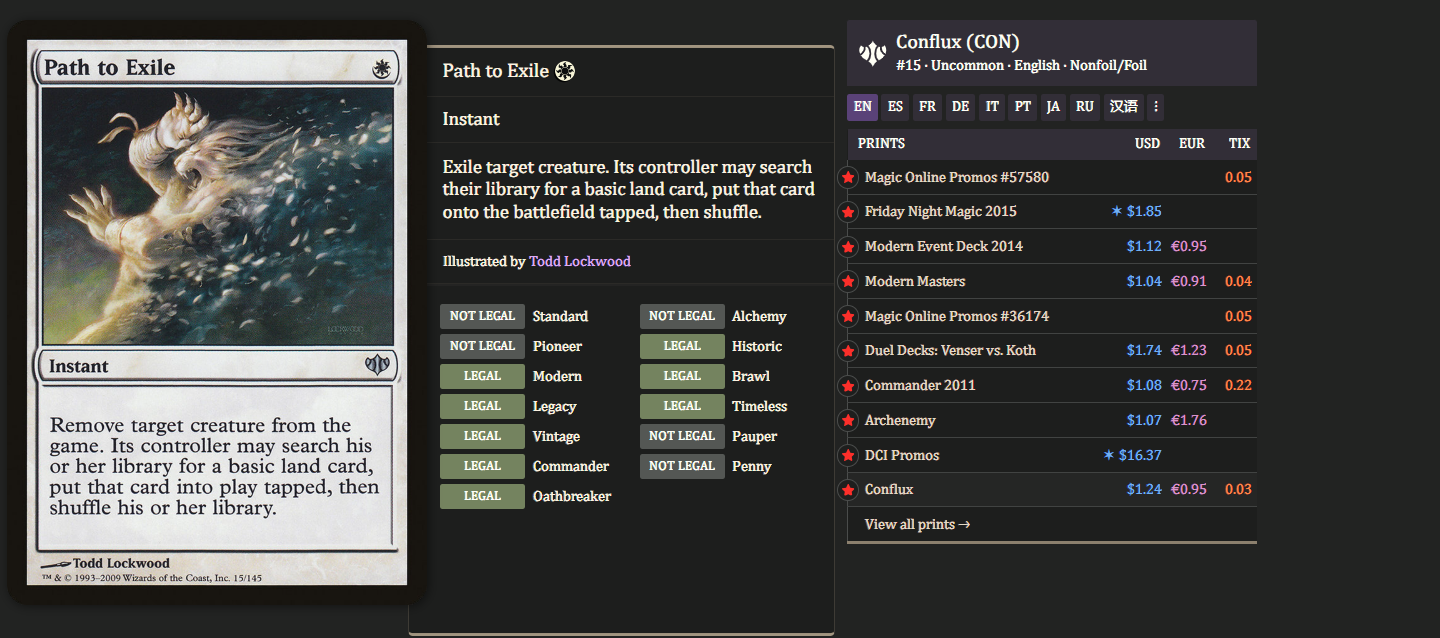Screen dimensions: 1440x638
Task: Click the USD column header
Action: 1147,144
